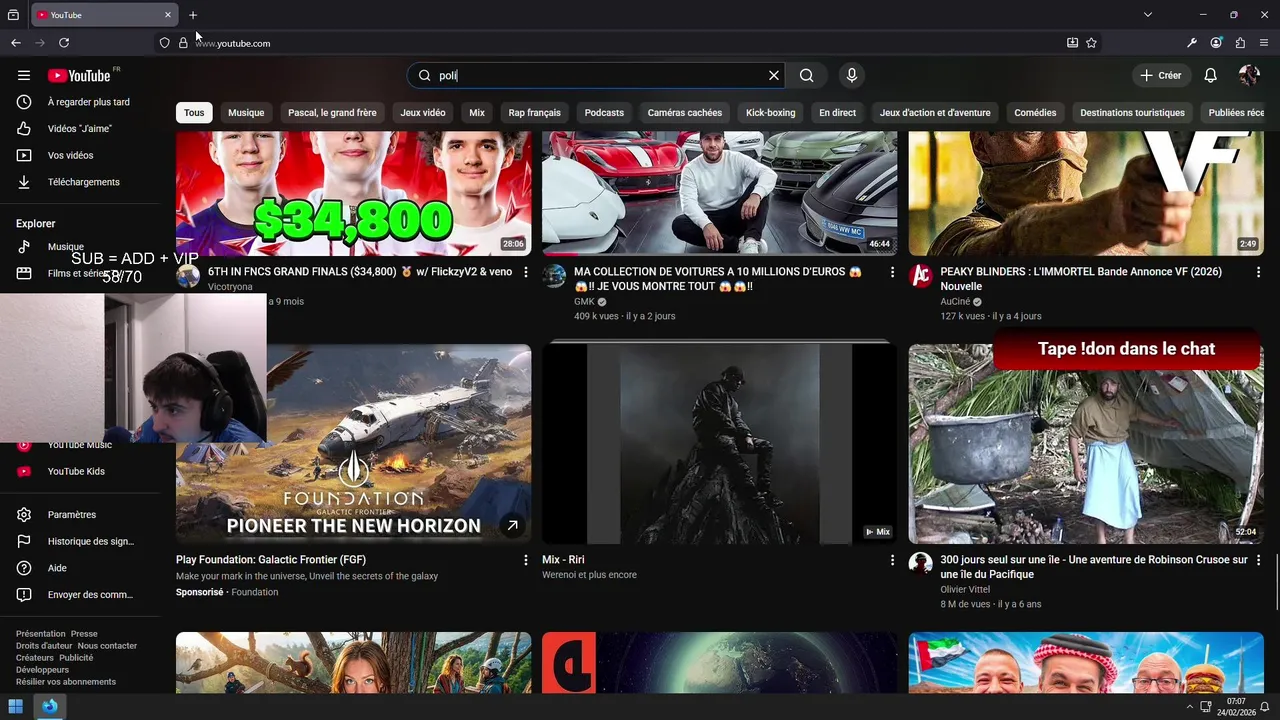Start voice search with the microphone icon

point(851,75)
